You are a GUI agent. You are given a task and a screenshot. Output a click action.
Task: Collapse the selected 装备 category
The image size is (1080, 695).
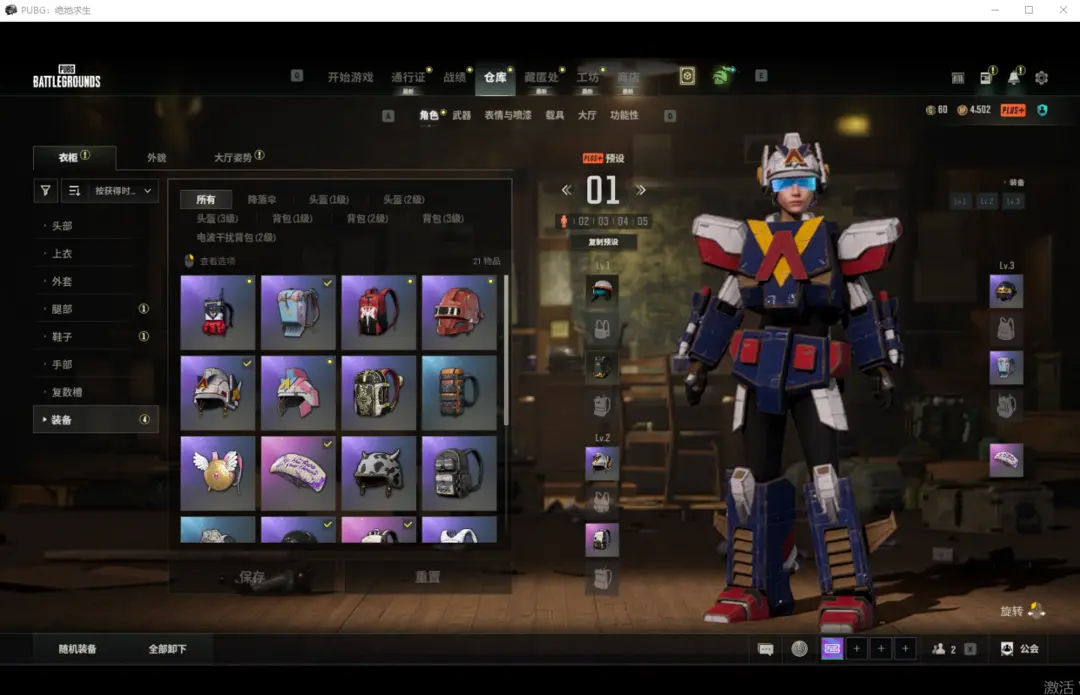[95, 419]
